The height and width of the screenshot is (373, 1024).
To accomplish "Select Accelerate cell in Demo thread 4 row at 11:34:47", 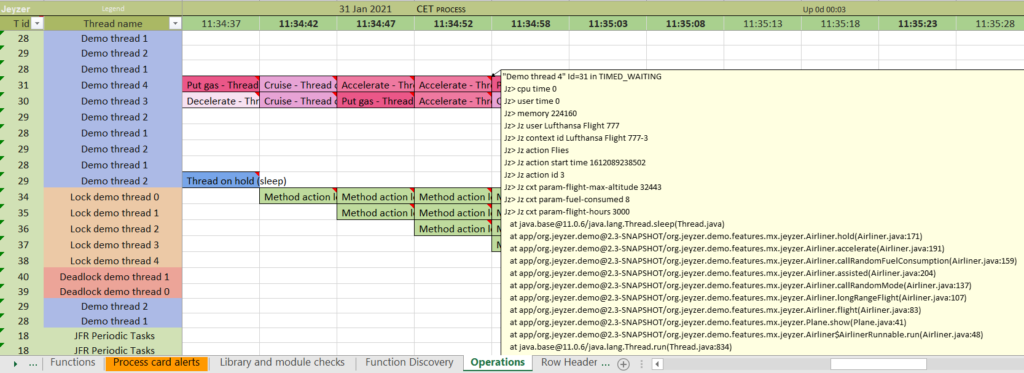I will [375, 85].
